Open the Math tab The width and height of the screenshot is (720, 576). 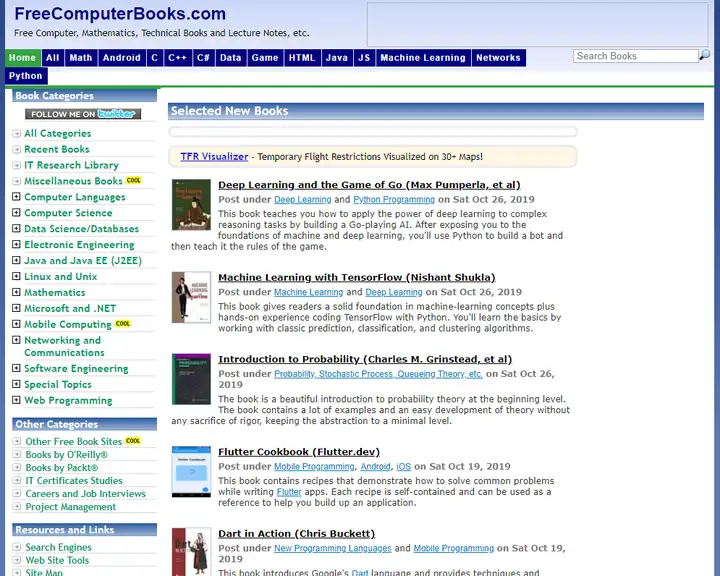tap(81, 58)
